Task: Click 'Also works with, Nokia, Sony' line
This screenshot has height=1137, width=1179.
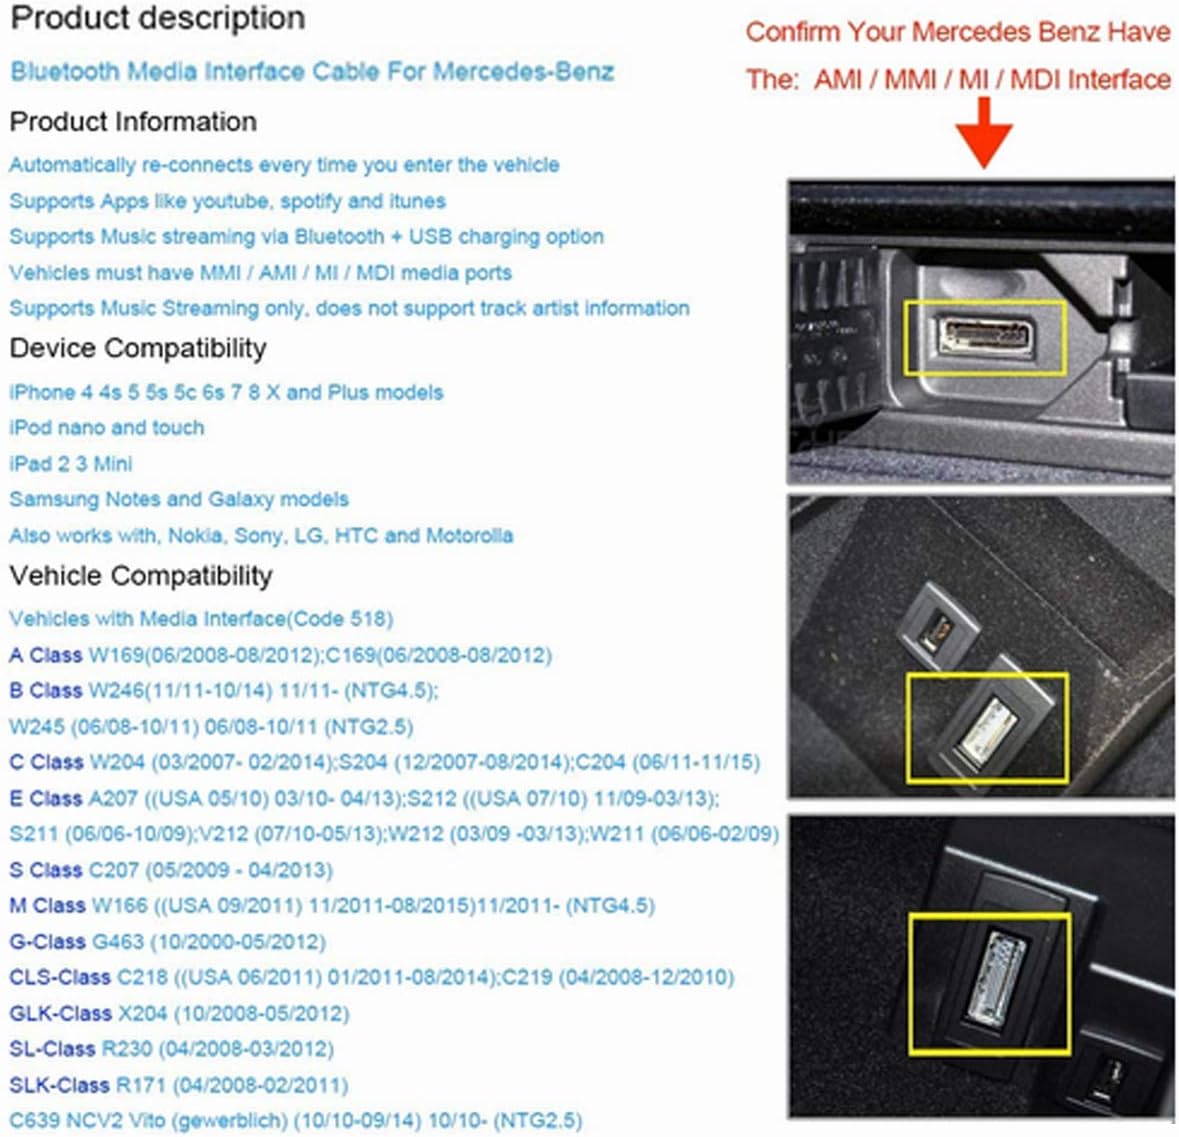Action: coord(261,535)
